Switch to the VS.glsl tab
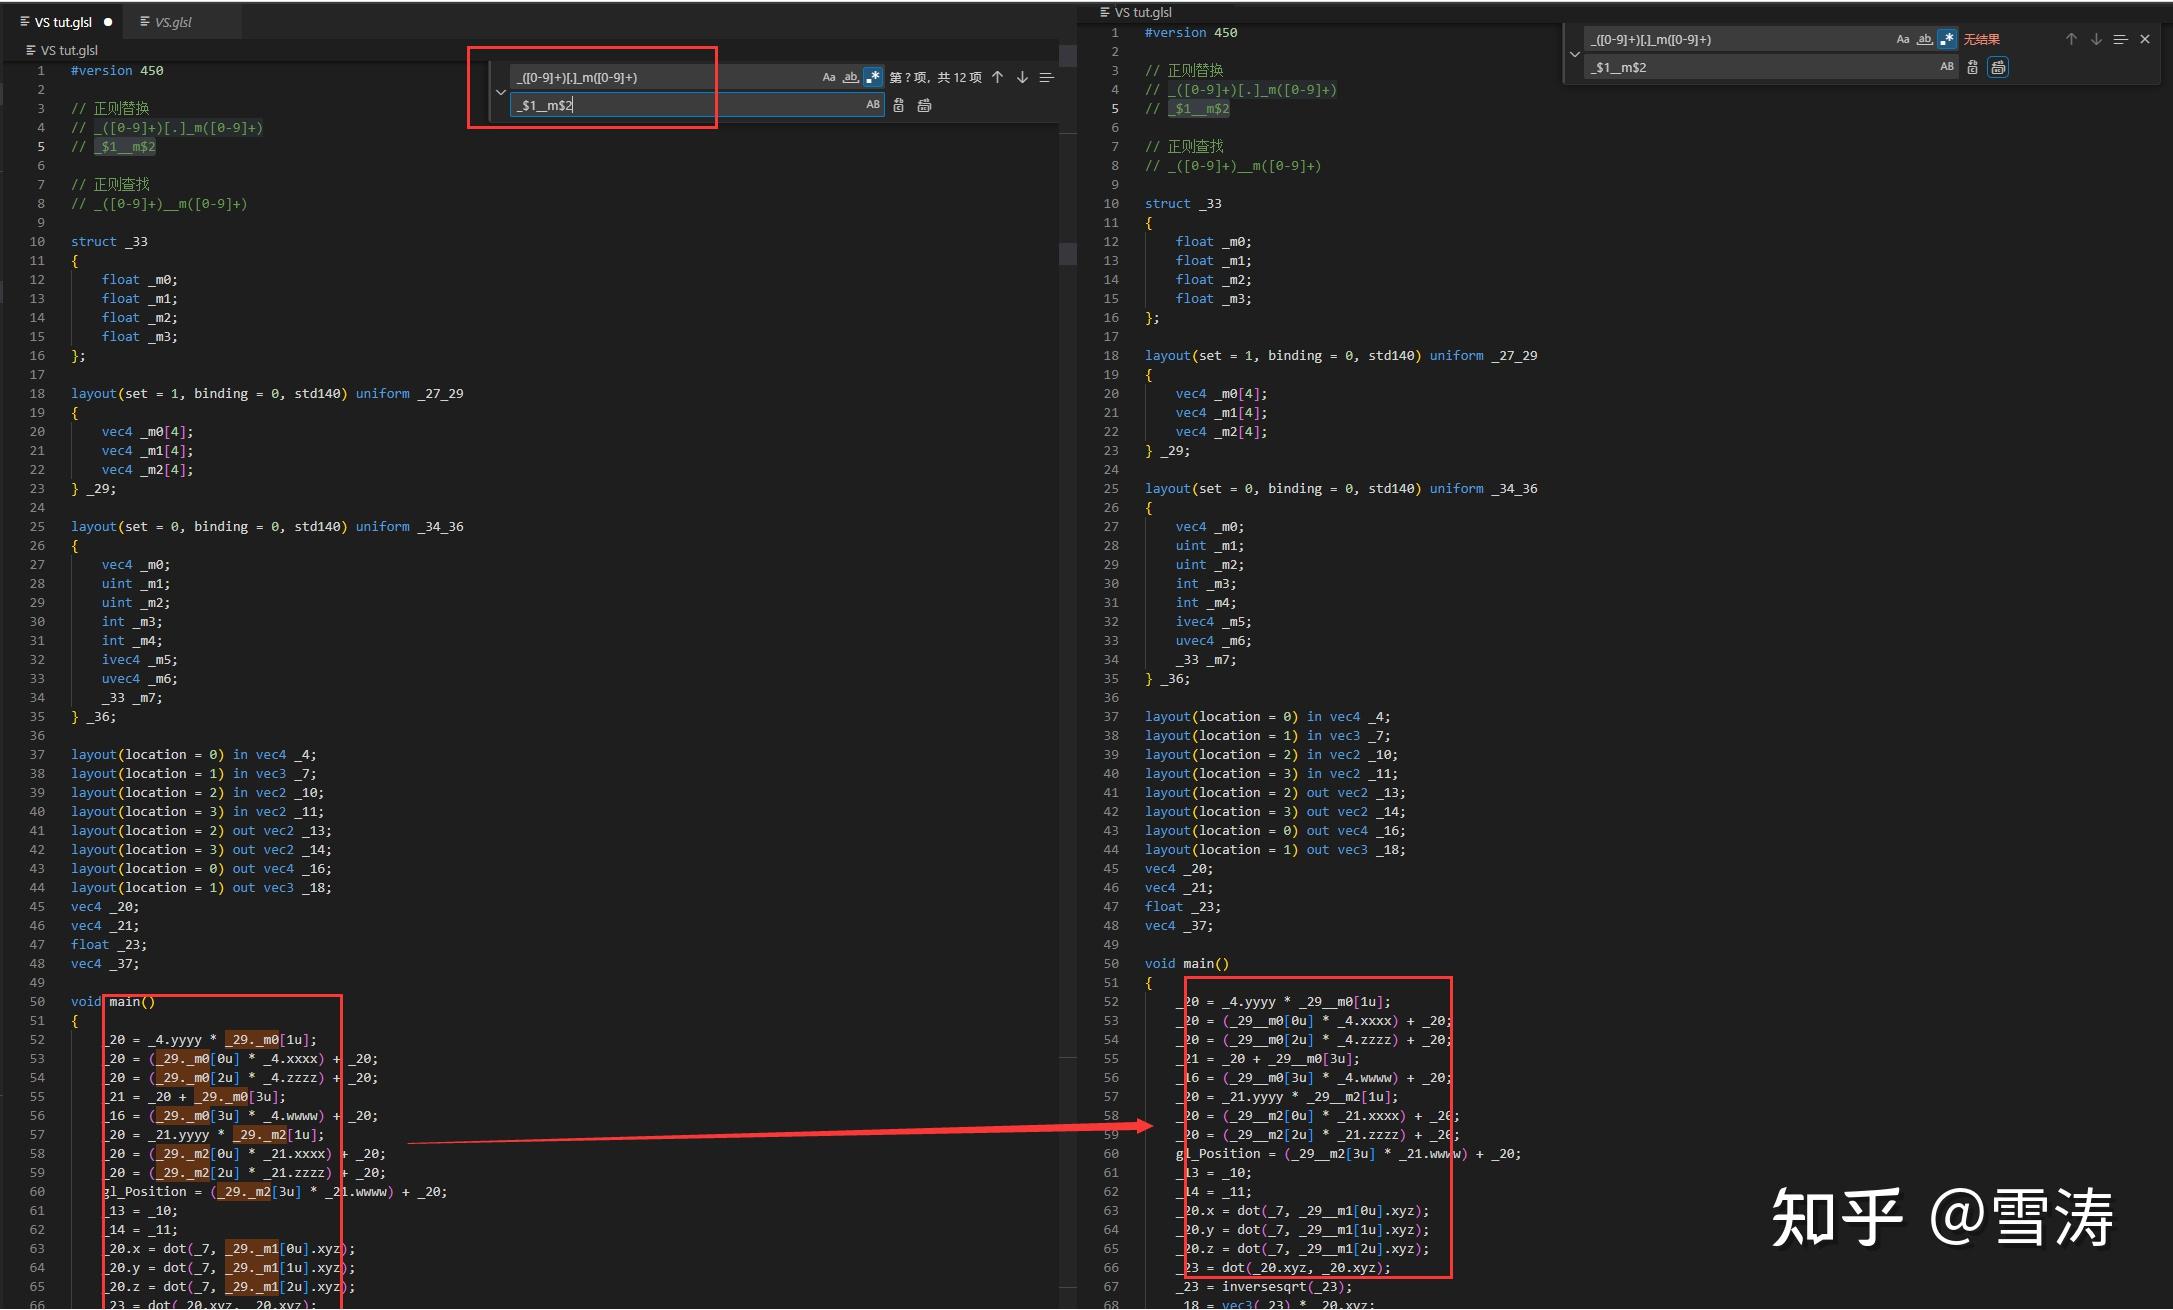Viewport: 2173px width, 1310px height. (172, 22)
